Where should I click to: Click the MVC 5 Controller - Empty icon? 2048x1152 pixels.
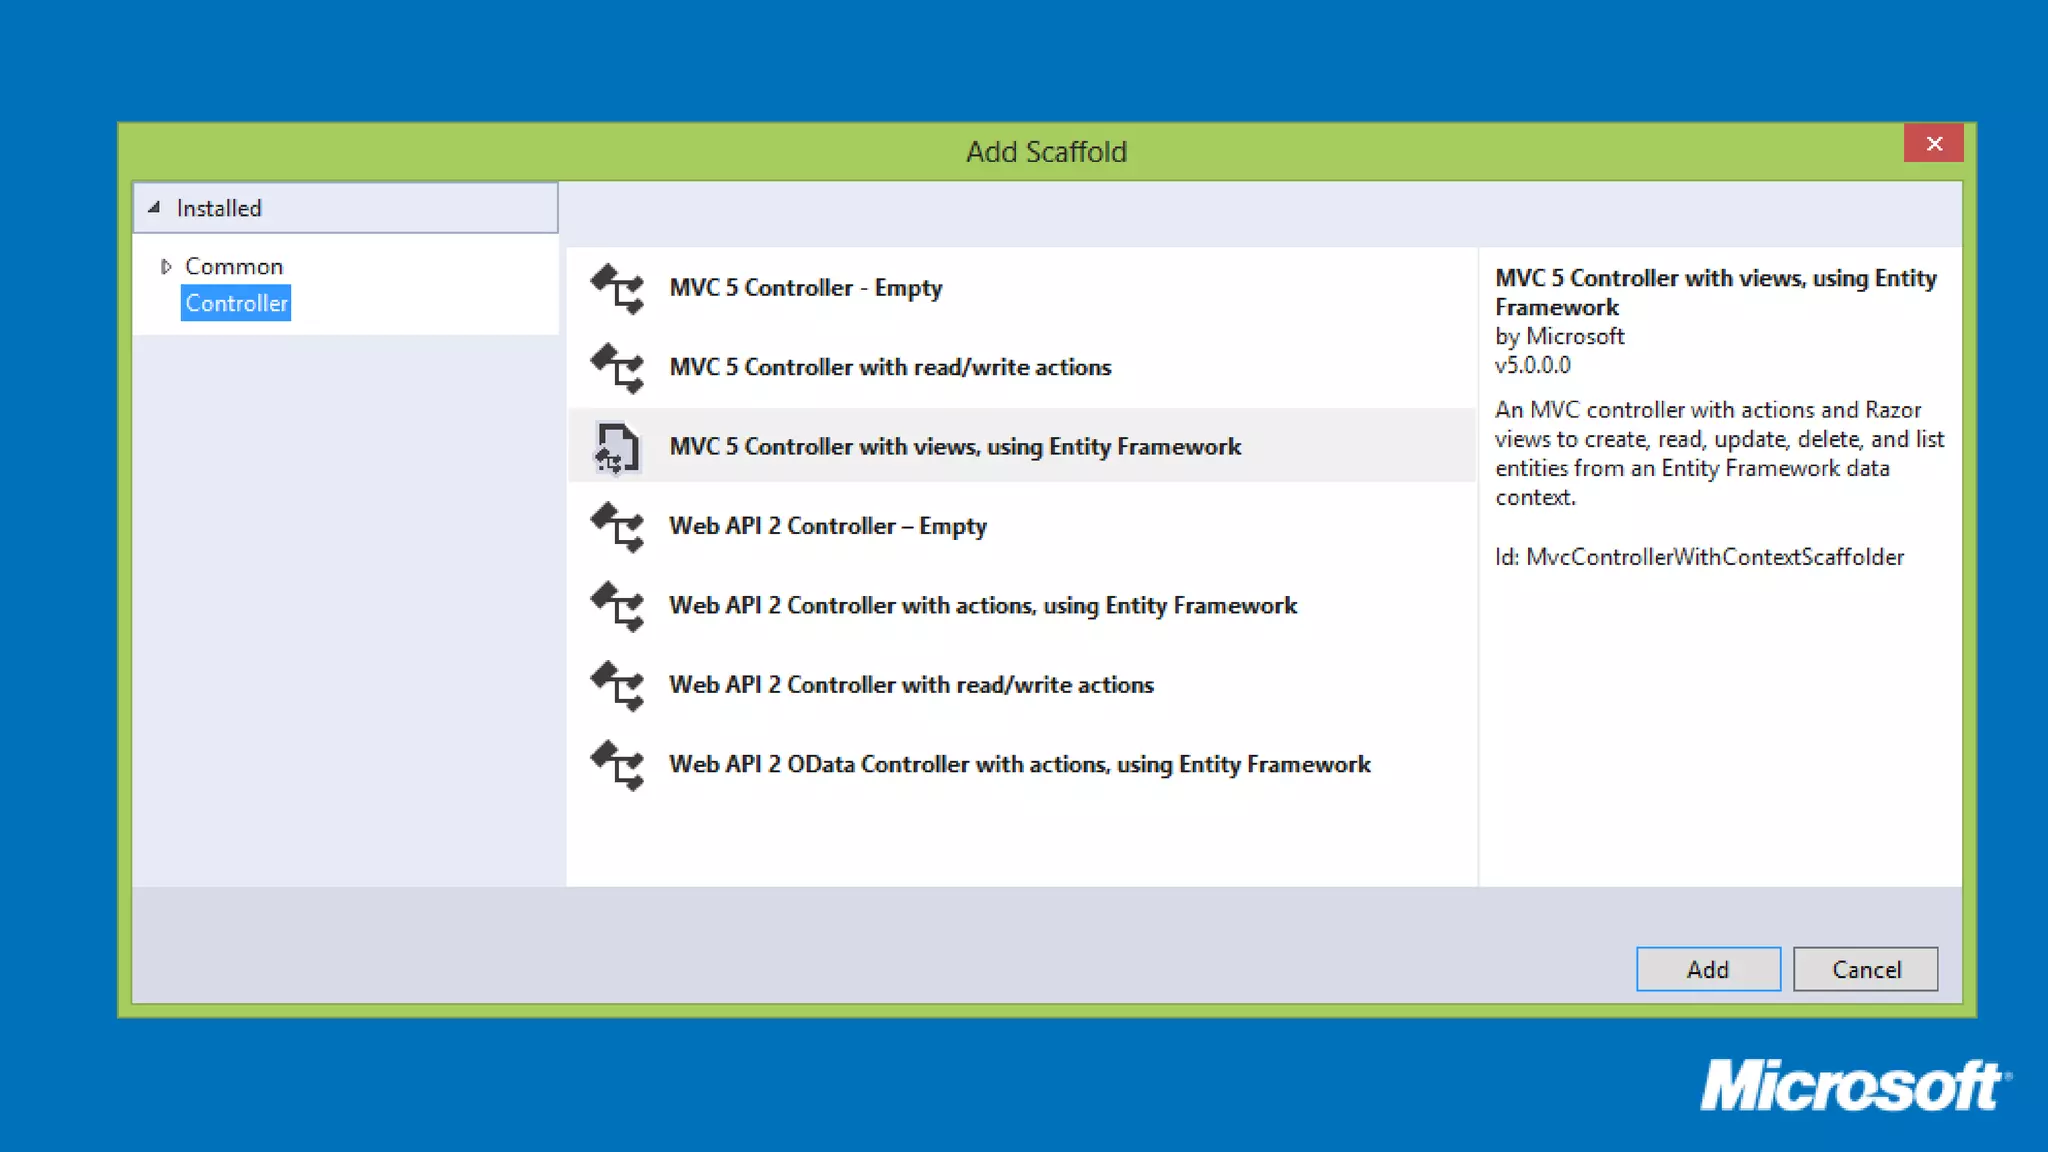[x=617, y=288]
